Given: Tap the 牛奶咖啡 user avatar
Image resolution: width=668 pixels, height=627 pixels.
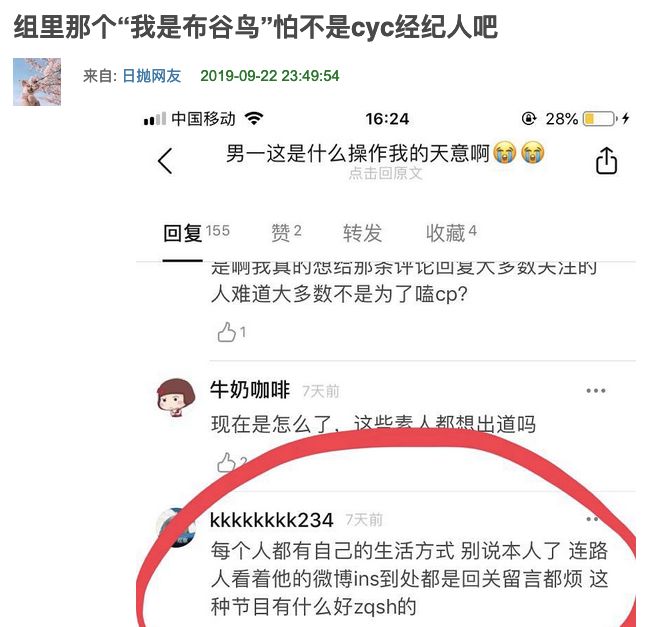Looking at the screenshot, I should [x=176, y=397].
